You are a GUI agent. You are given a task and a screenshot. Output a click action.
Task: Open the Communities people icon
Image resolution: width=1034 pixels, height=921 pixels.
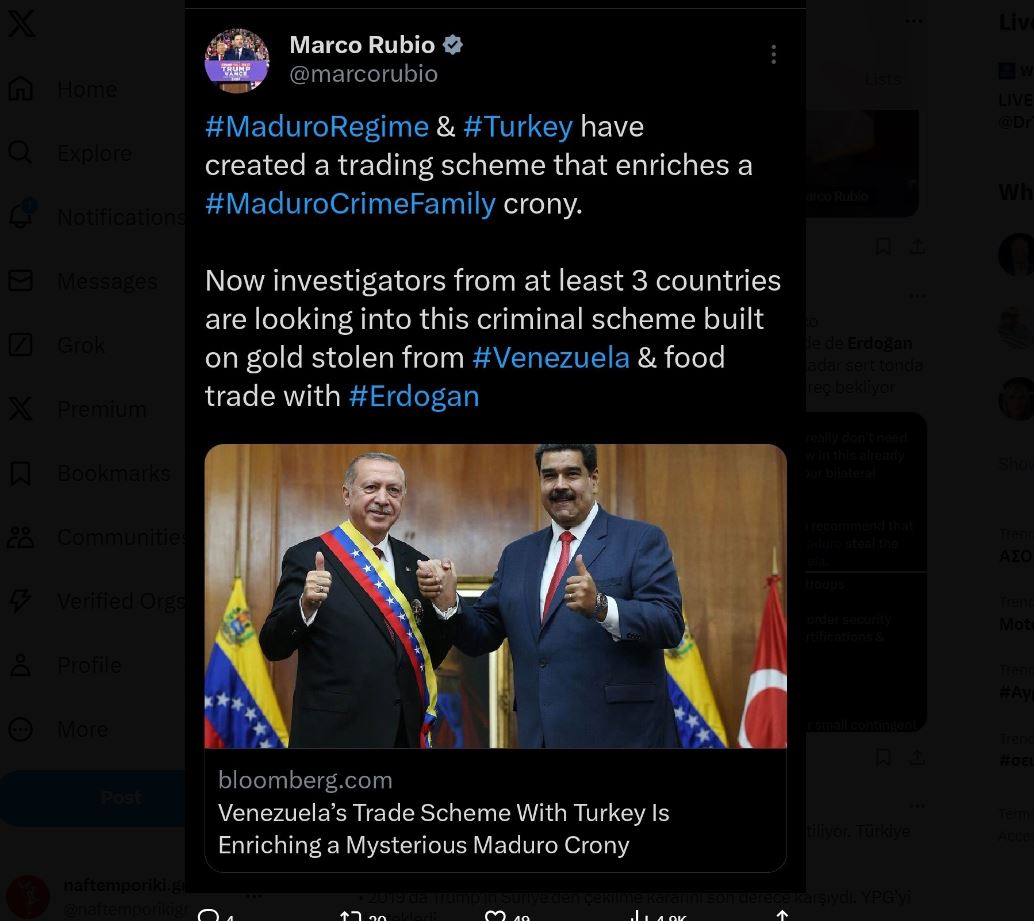point(20,537)
